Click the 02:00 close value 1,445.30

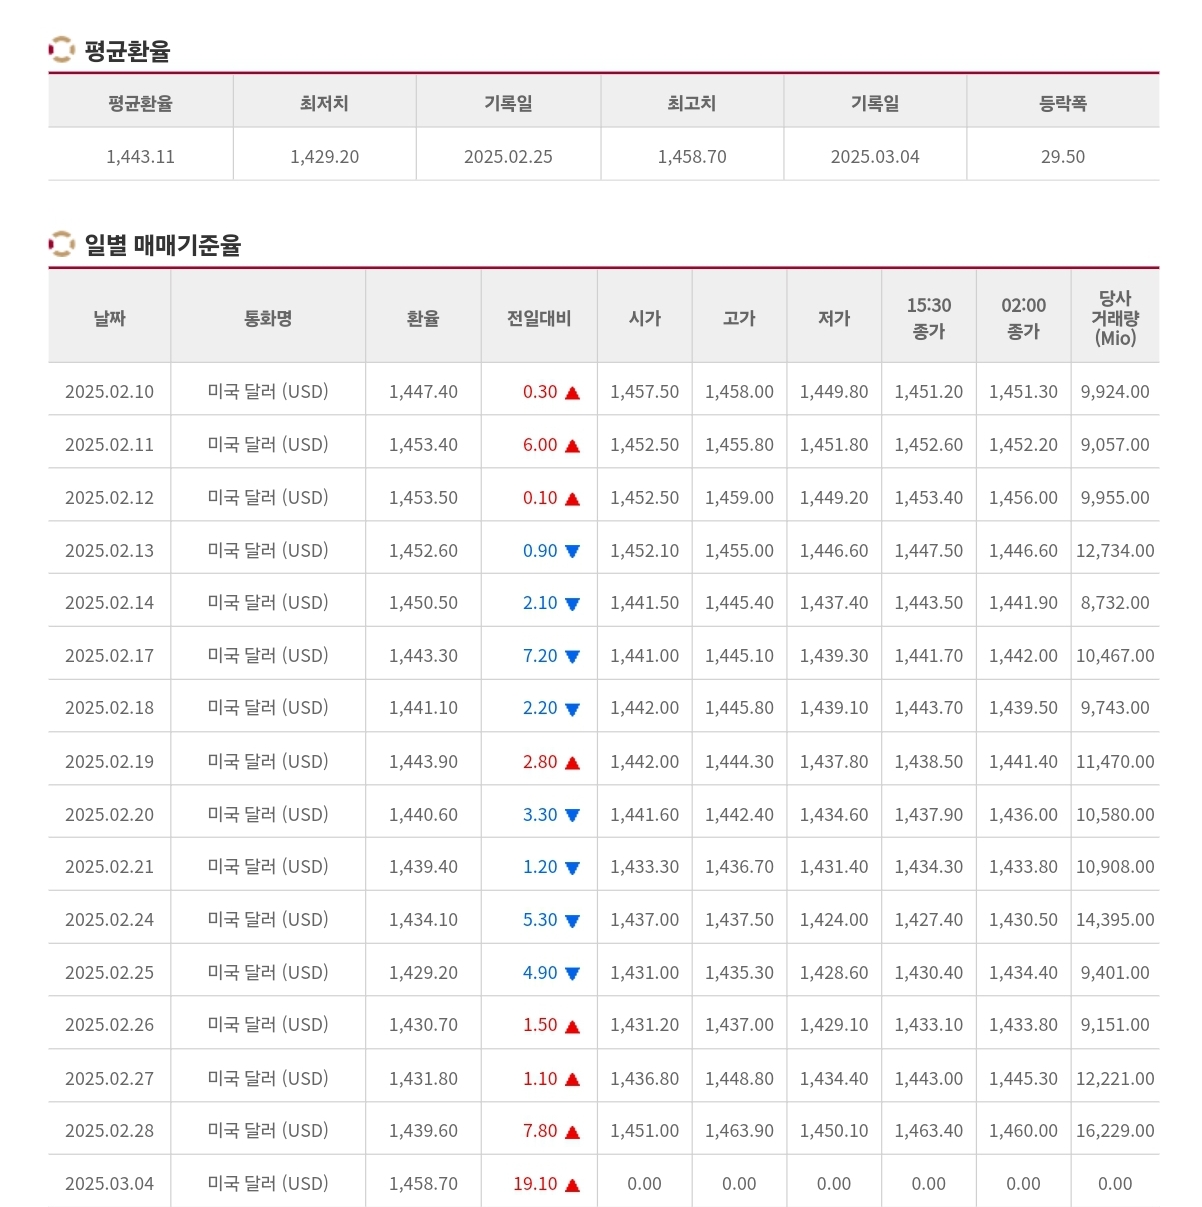[x=1023, y=1079]
